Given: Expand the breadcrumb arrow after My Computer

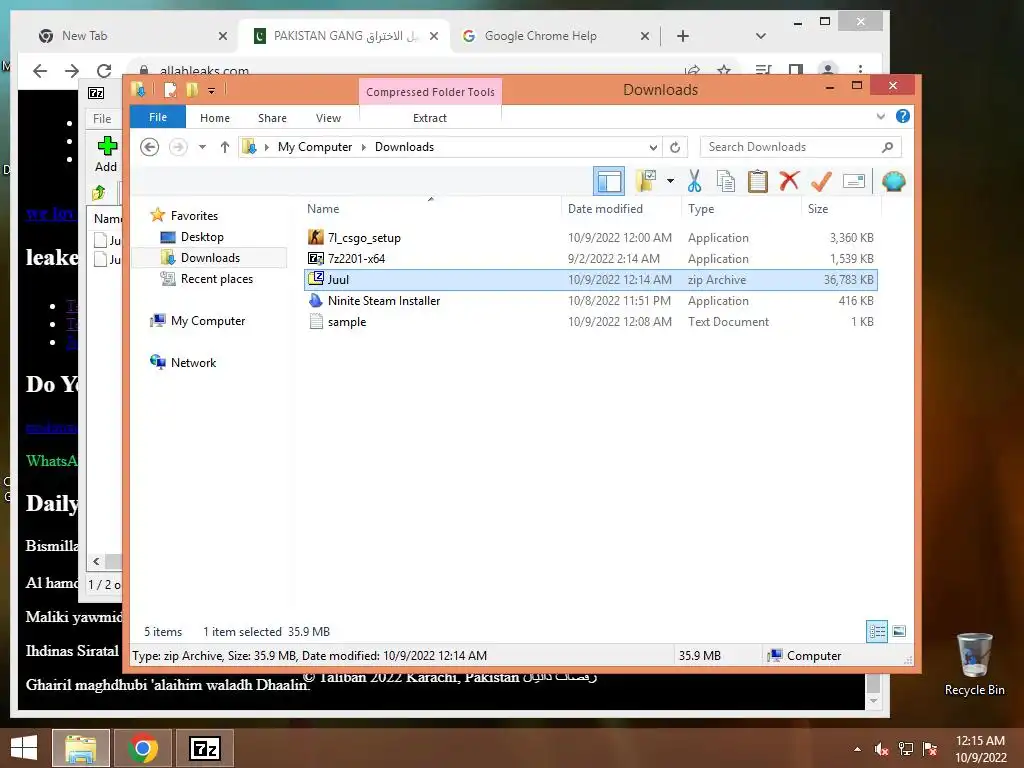Looking at the screenshot, I should point(364,147).
